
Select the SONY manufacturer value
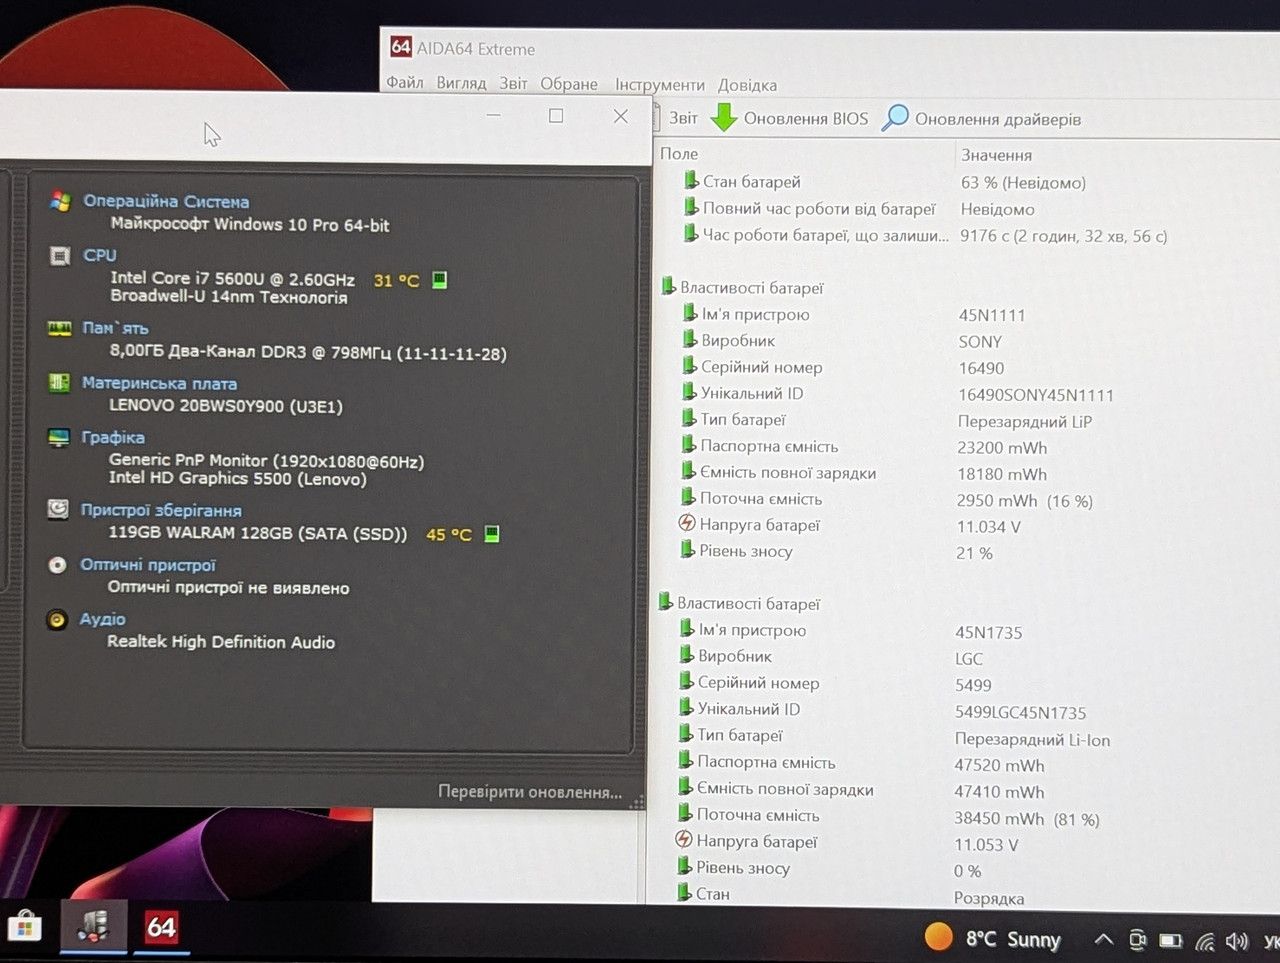[980, 342]
